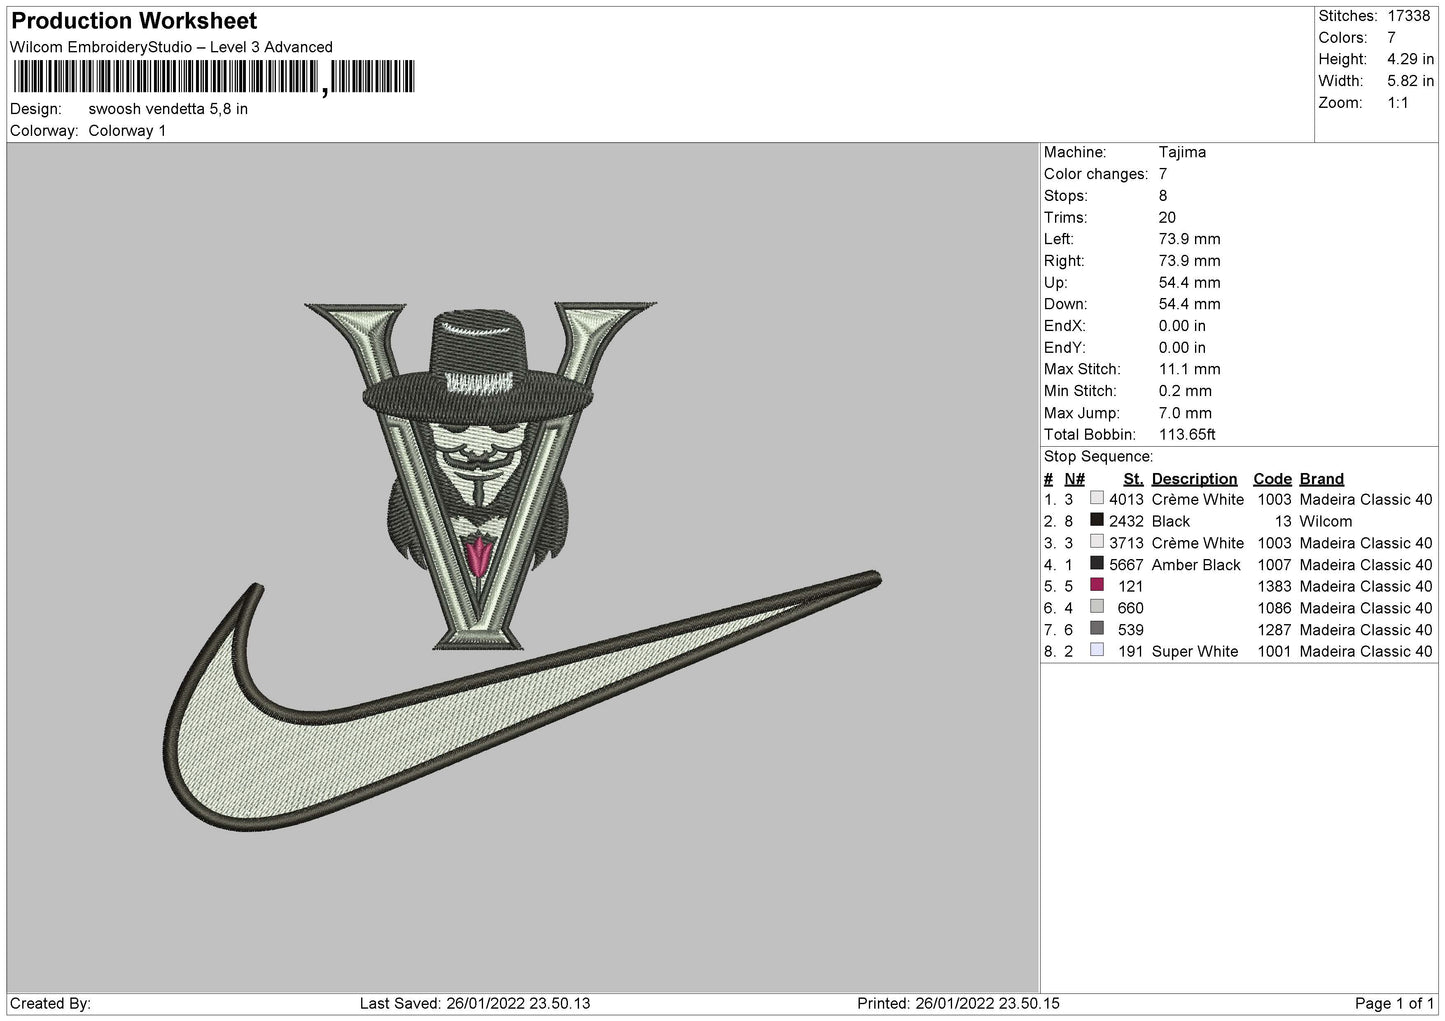The height and width of the screenshot is (1021, 1445).
Task: Click the barcode under the worksheet title
Action: [x=214, y=77]
